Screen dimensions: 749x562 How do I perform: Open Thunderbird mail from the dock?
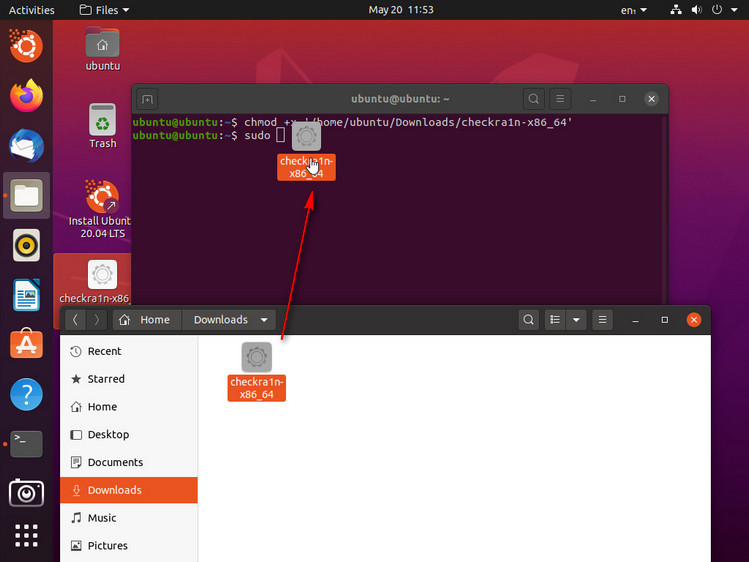[27, 146]
